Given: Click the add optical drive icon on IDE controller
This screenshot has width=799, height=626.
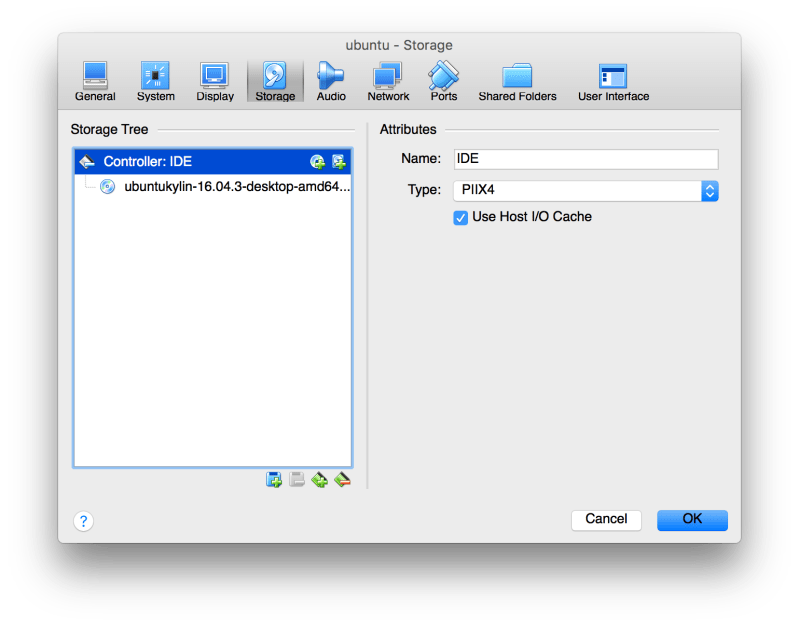Looking at the screenshot, I should (x=317, y=162).
